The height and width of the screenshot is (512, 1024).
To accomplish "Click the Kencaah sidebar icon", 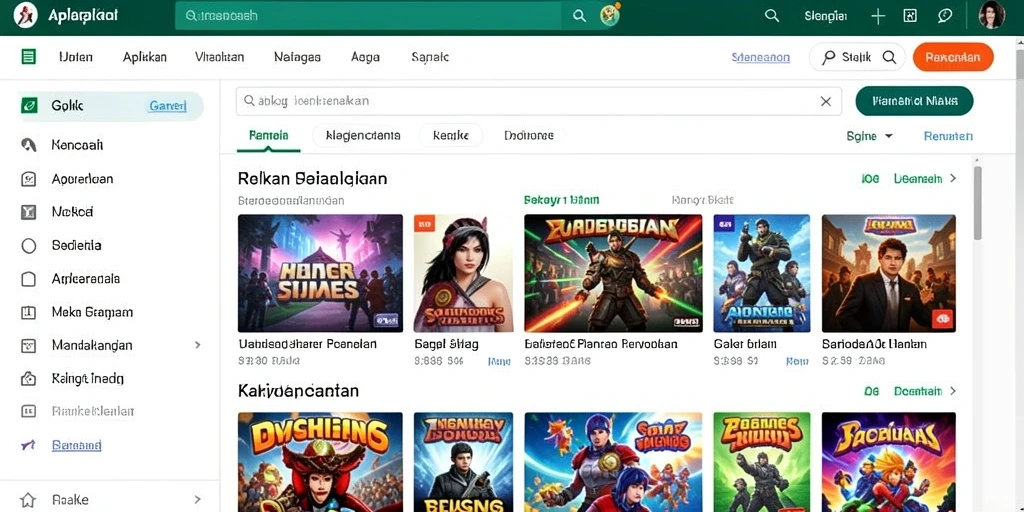I will click(x=29, y=144).
